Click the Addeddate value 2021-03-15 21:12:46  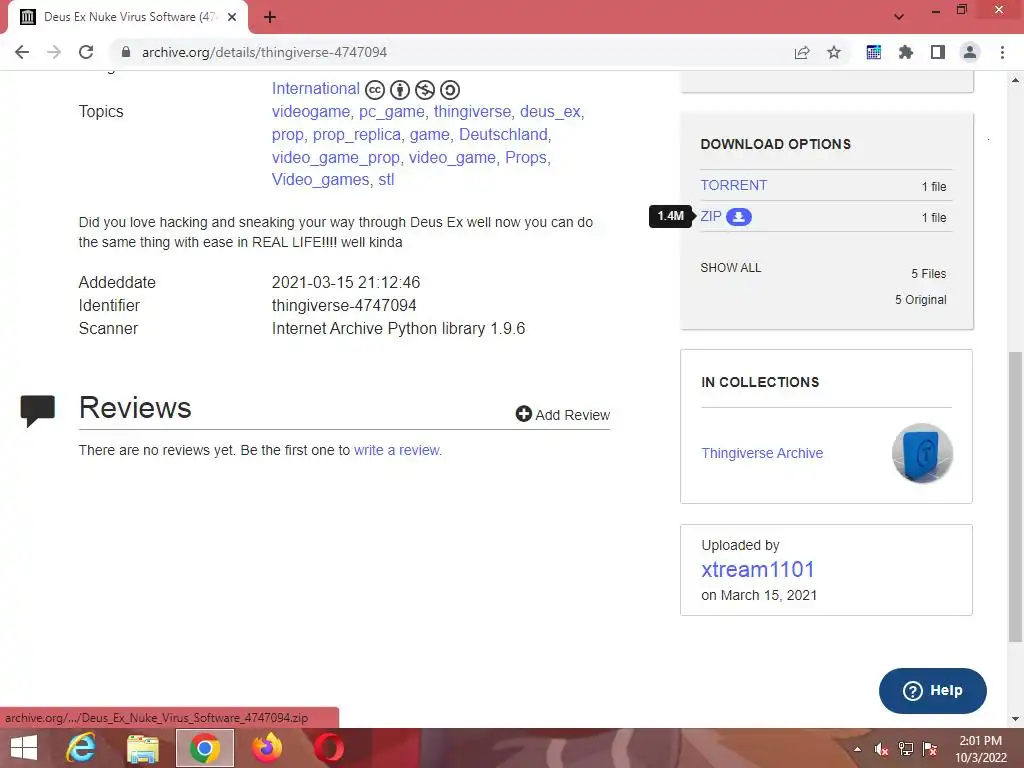[346, 283]
